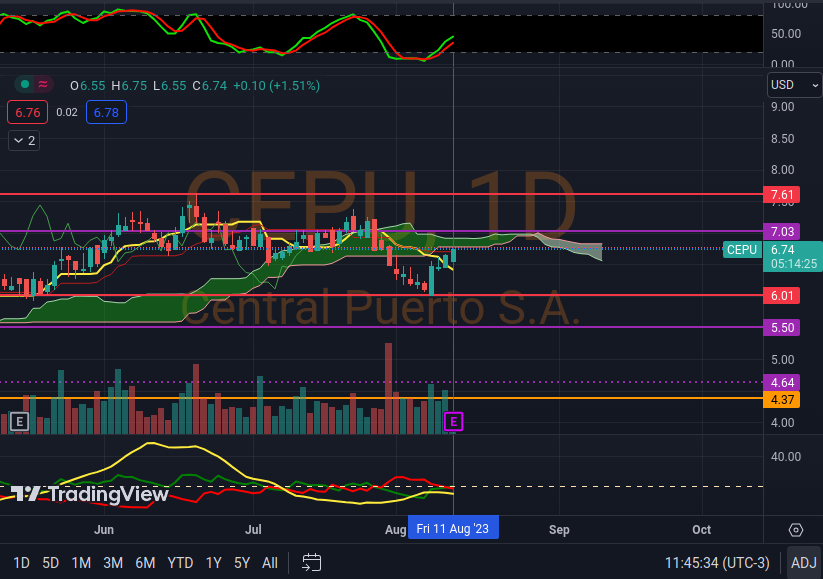
Task: Select the 6M time range
Action: click(145, 563)
